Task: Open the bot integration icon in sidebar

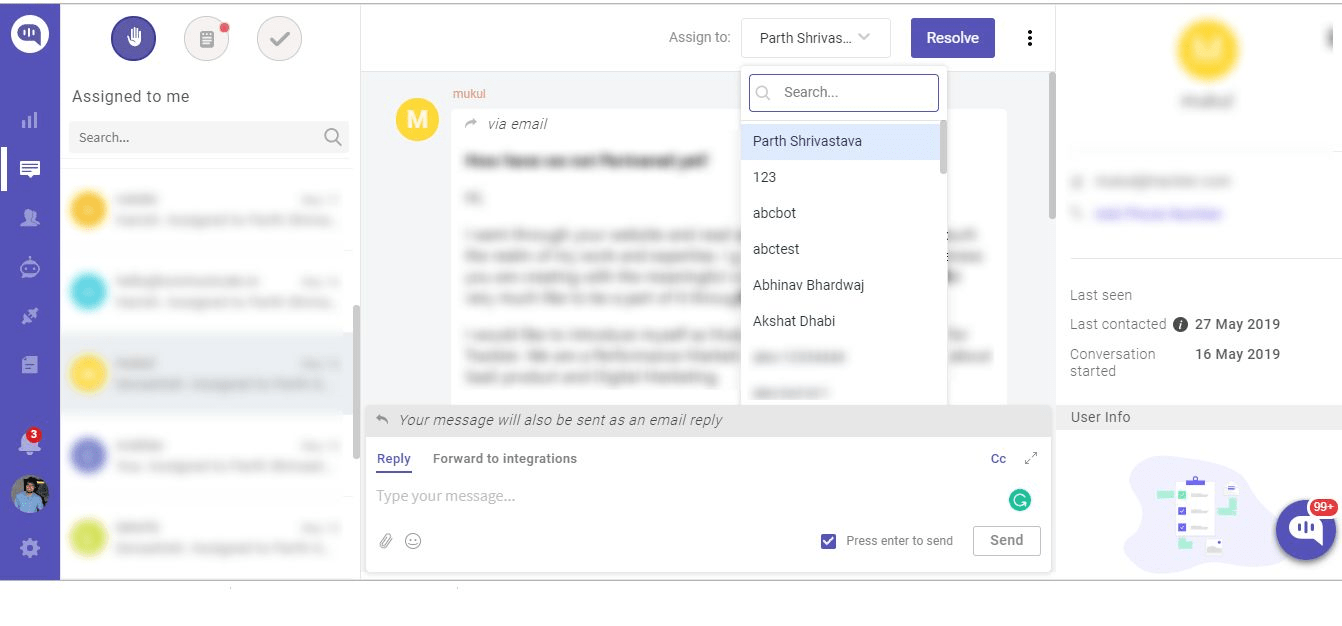Action: [30, 267]
